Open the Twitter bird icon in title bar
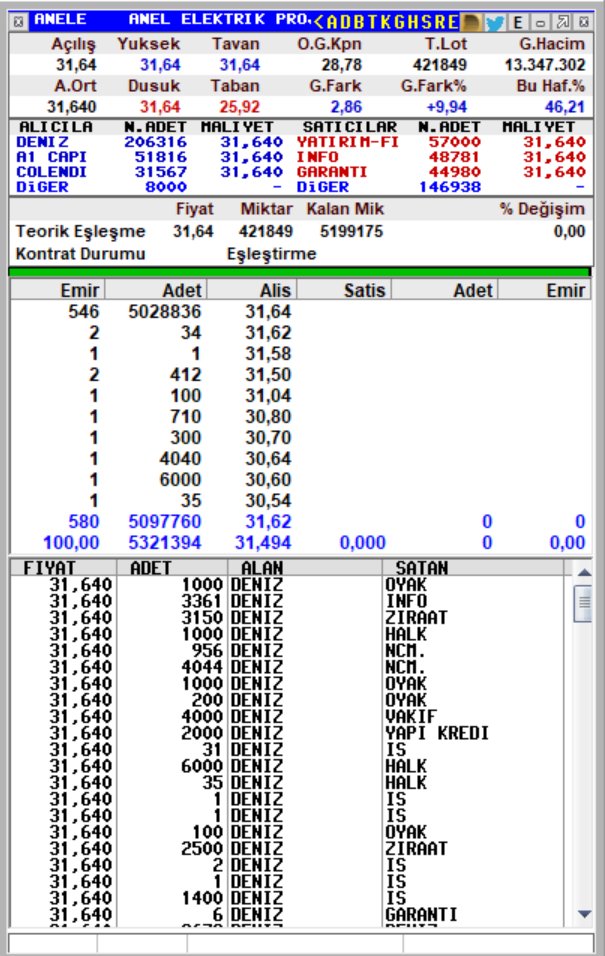The height and width of the screenshot is (956, 605). (495, 23)
